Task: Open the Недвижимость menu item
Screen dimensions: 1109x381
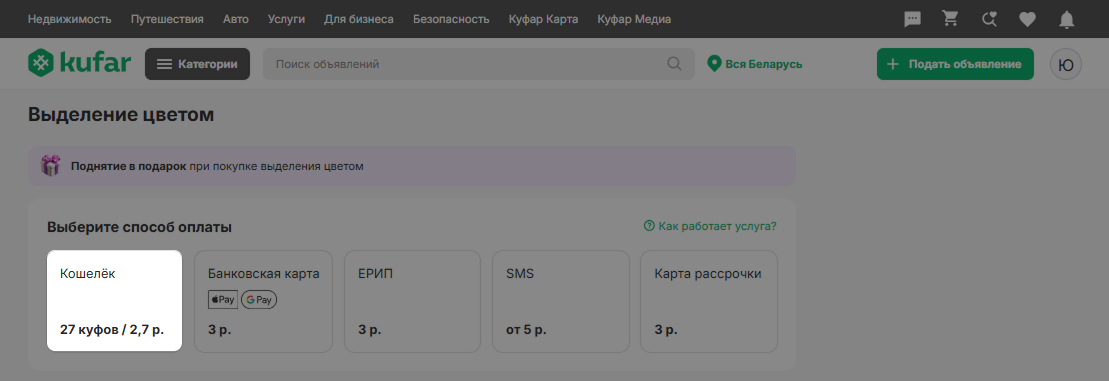Action: [69, 19]
